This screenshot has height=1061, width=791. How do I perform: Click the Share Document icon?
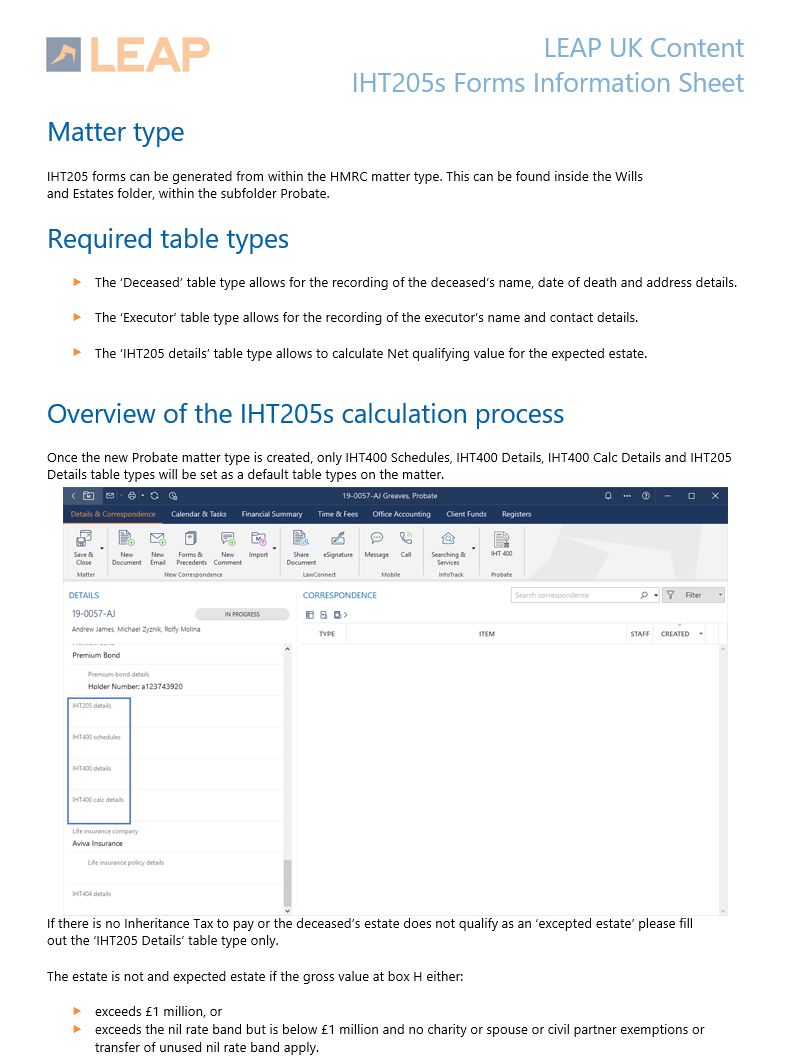click(301, 541)
